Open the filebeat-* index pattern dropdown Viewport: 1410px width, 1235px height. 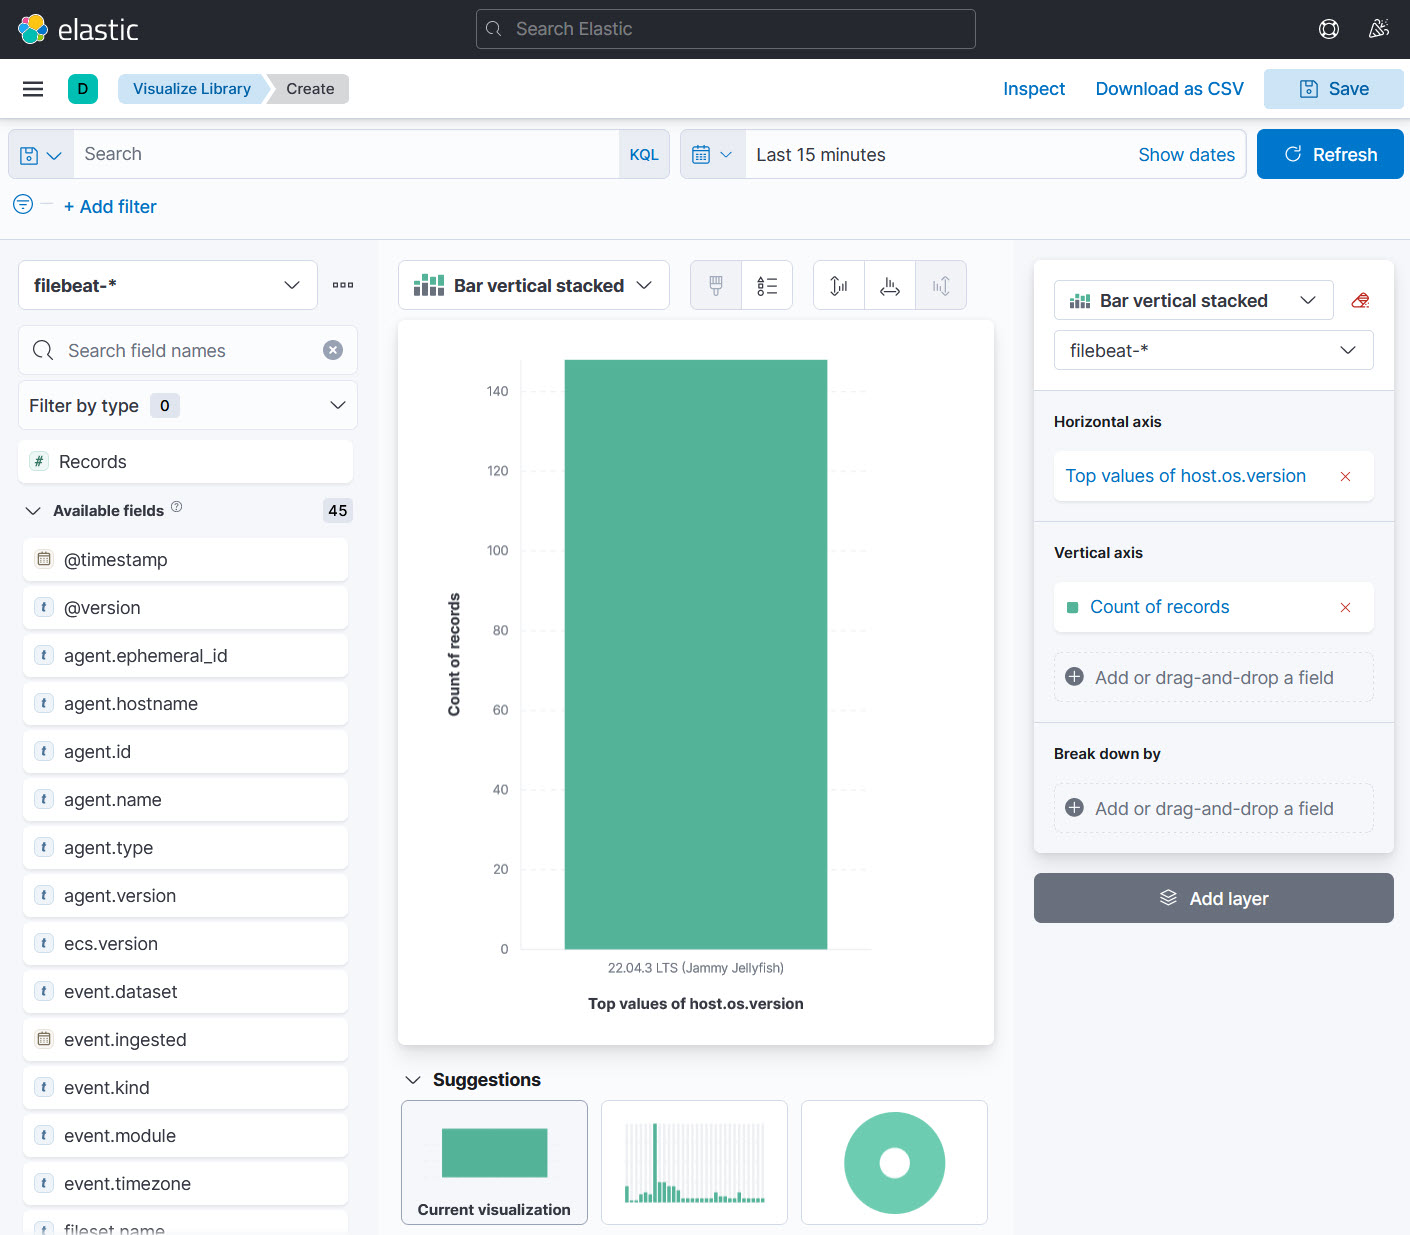[x=168, y=286]
